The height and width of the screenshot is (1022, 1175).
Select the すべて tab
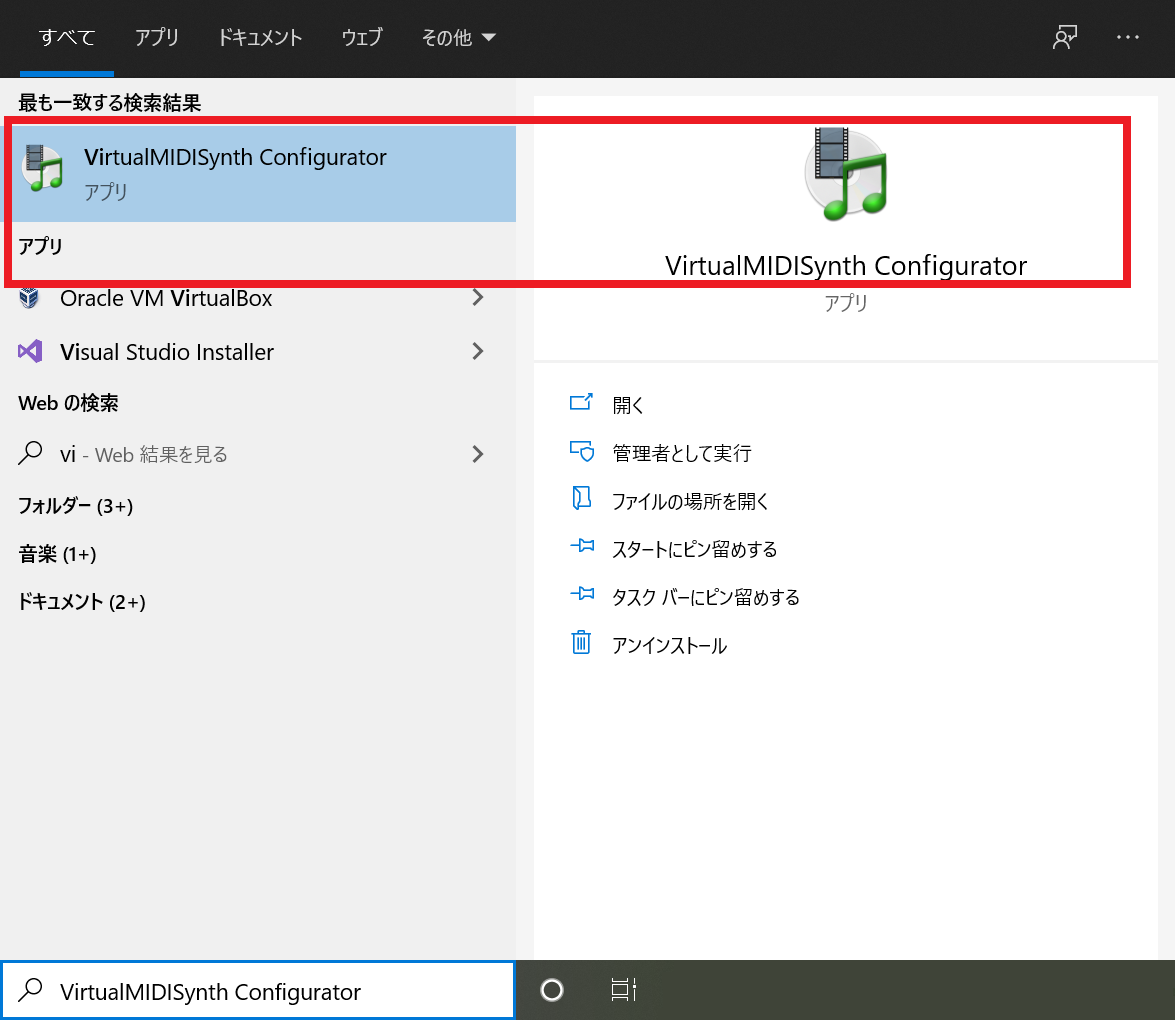tap(67, 37)
